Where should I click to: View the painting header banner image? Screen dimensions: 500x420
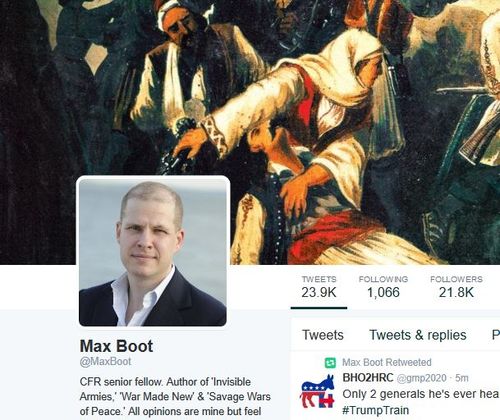pos(250,132)
